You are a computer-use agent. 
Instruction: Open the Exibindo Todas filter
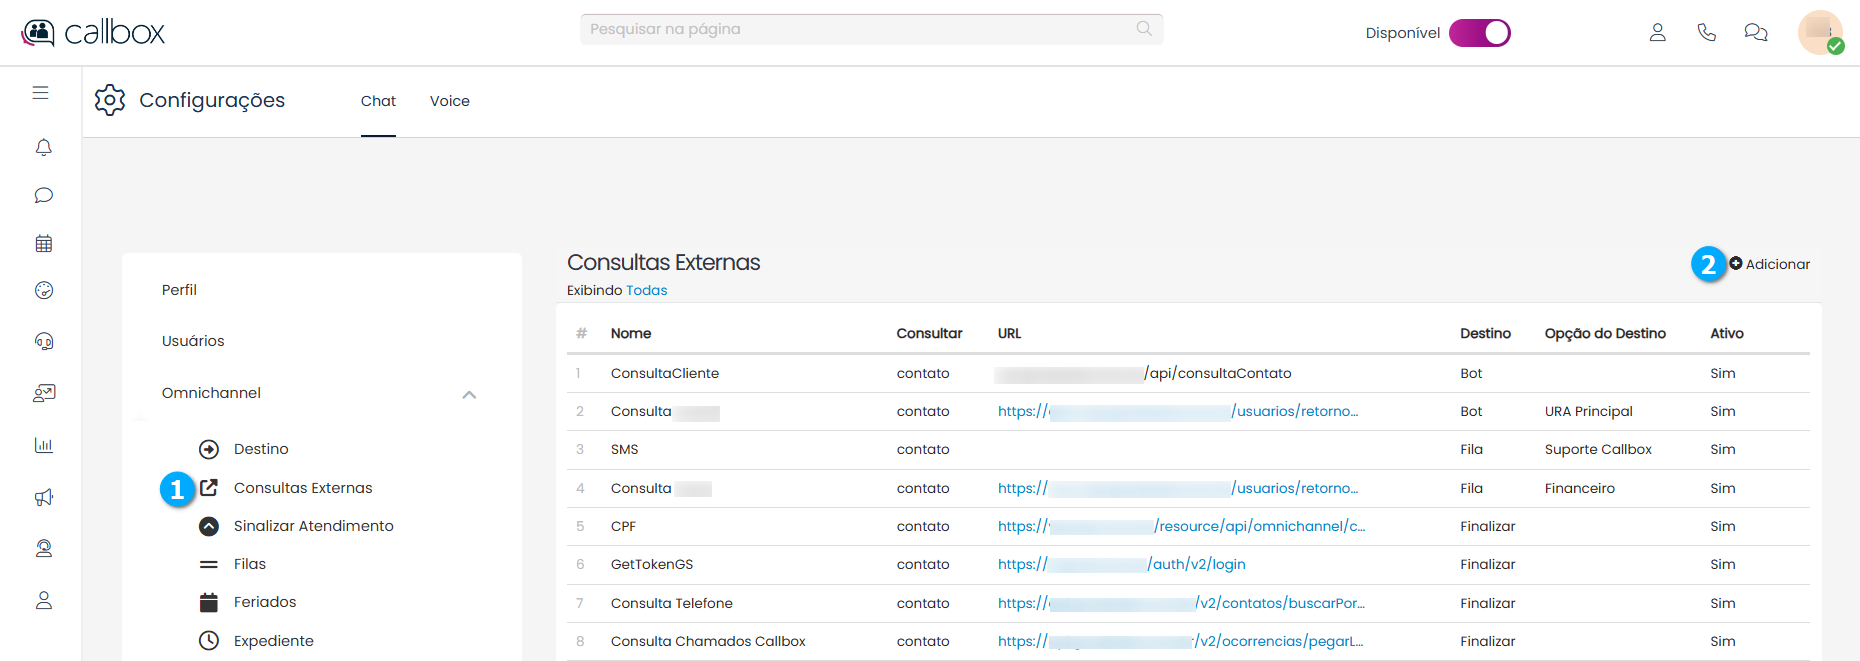(x=646, y=290)
